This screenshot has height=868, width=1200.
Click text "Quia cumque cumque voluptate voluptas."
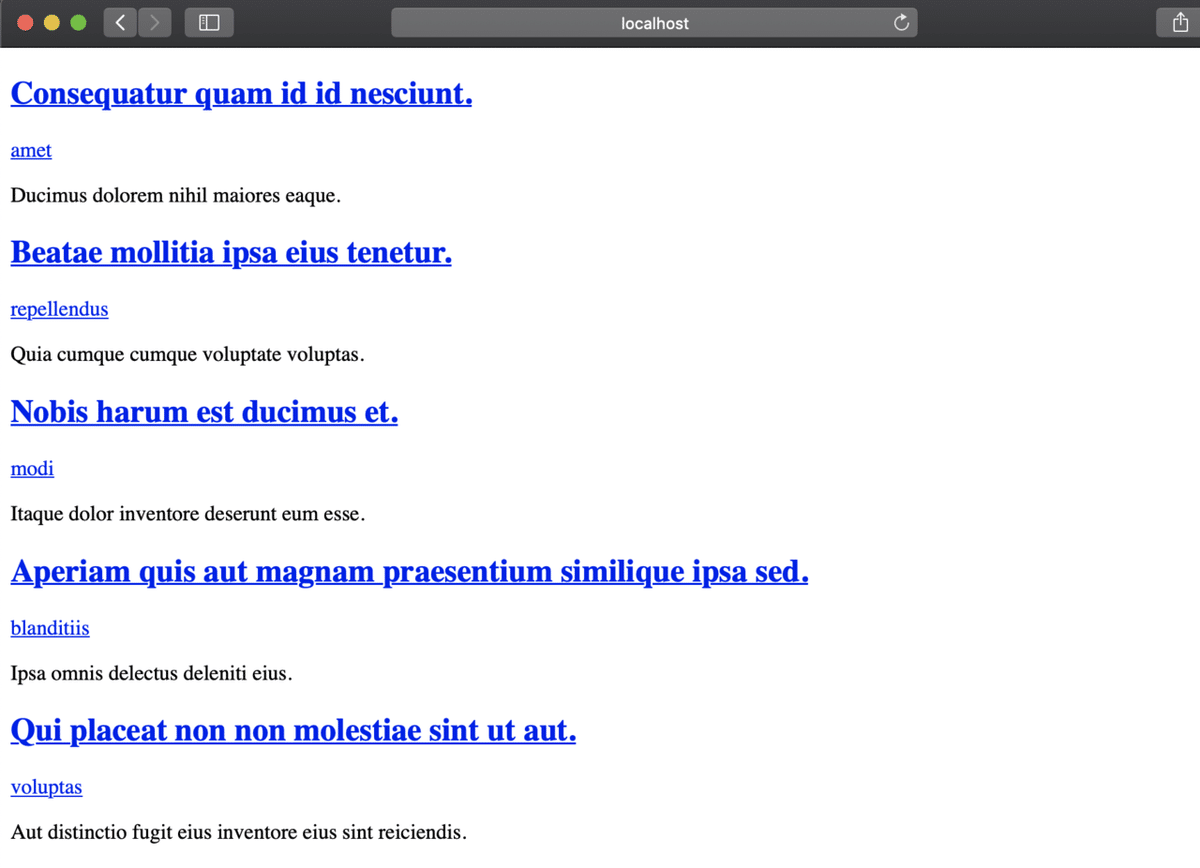188,355
